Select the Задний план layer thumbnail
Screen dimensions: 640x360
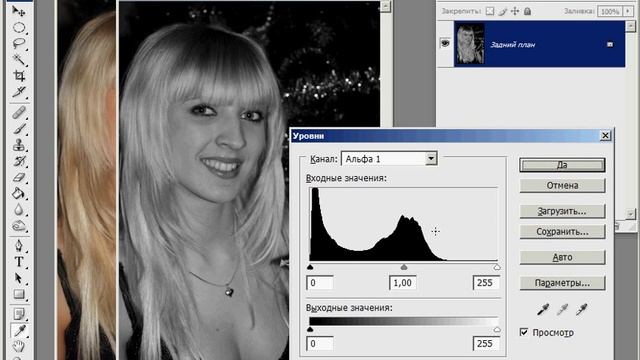pyautogui.click(x=470, y=44)
